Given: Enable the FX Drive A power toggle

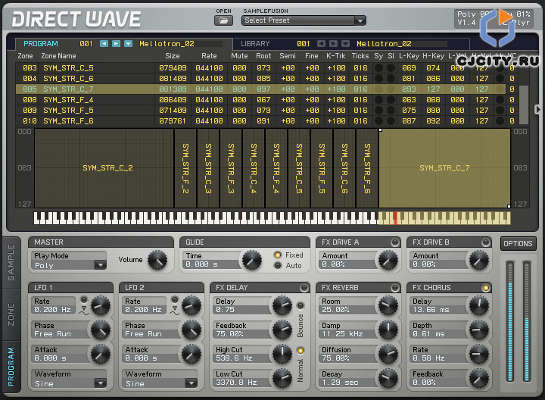Looking at the screenshot, I should point(394,242).
